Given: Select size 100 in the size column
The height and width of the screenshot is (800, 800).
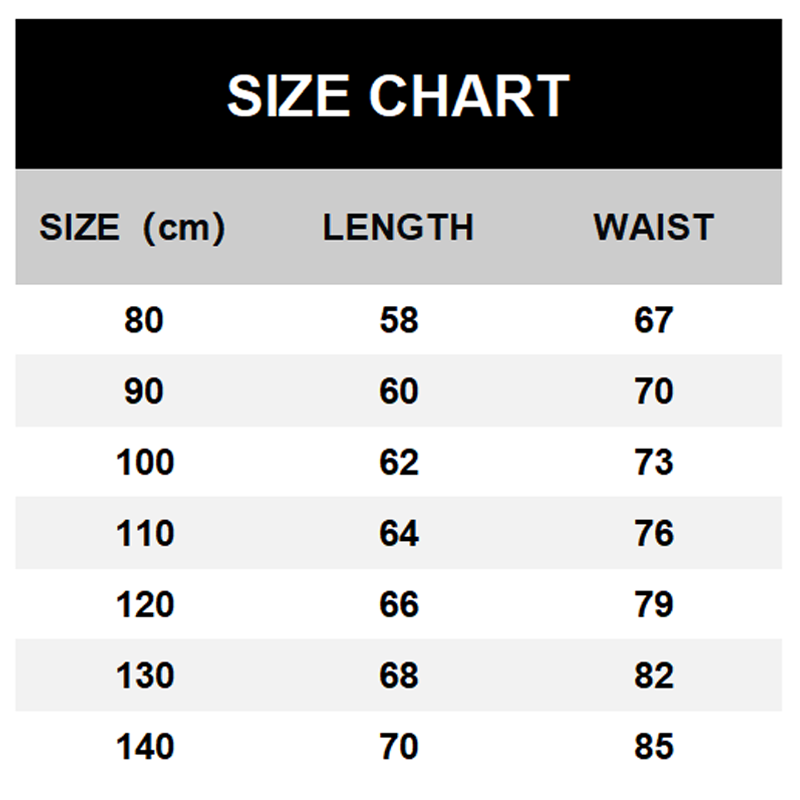Looking at the screenshot, I should pos(145,463).
